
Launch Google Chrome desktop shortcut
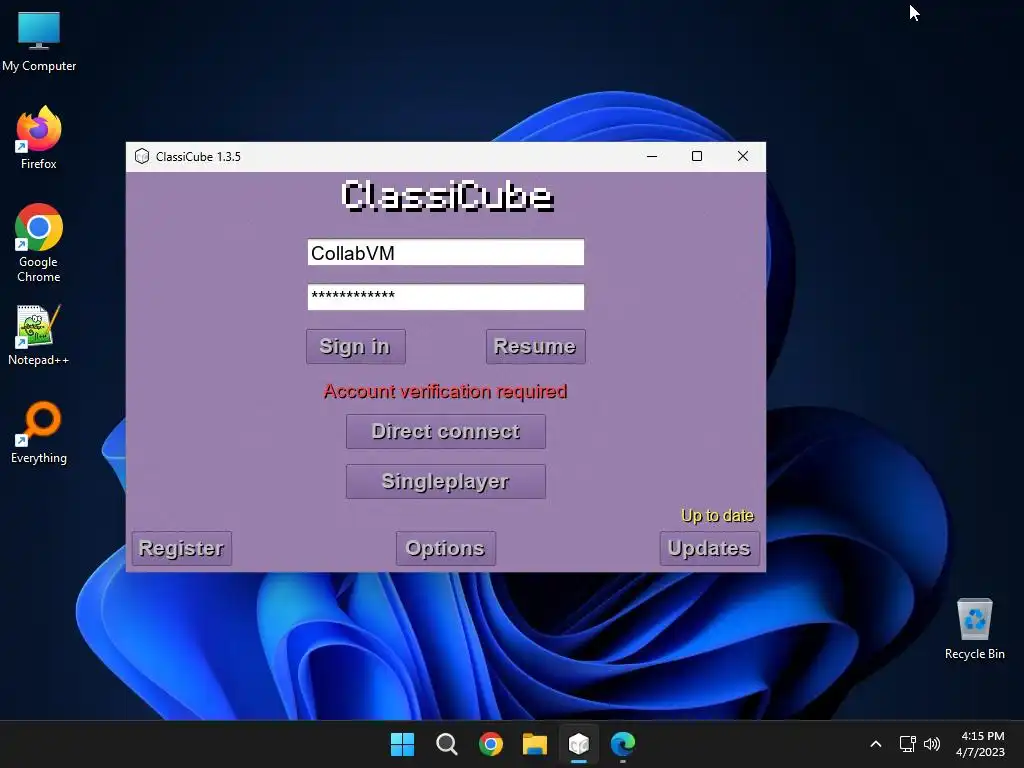39,243
